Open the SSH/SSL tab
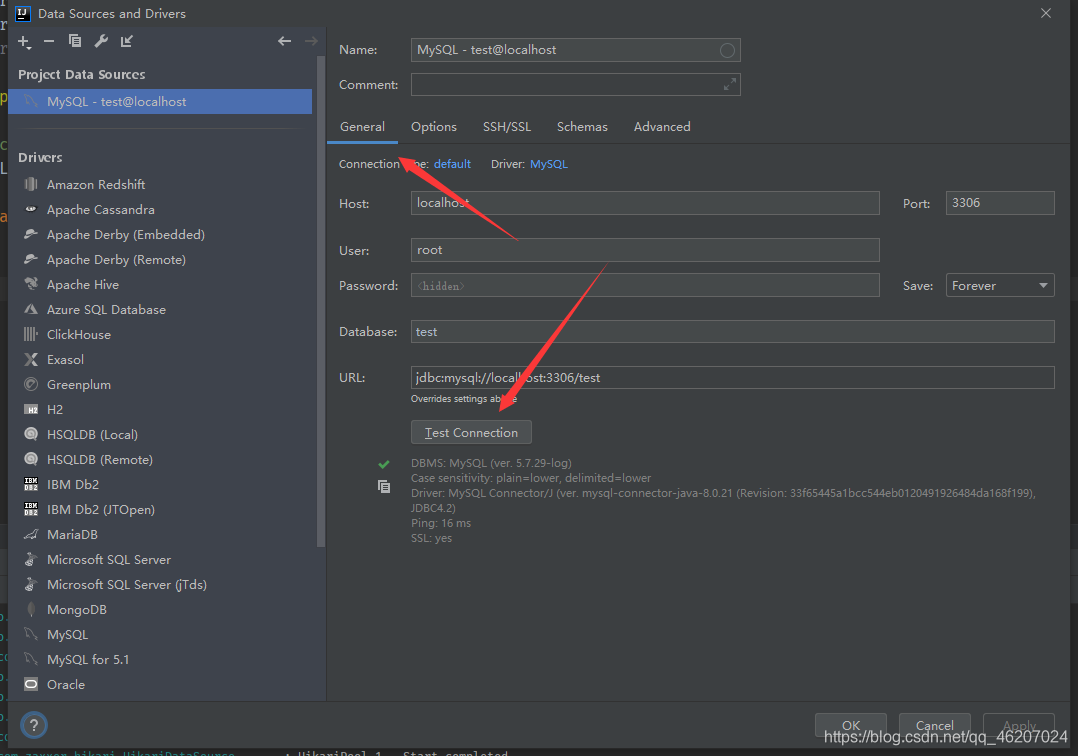The height and width of the screenshot is (756, 1078). coord(507,126)
